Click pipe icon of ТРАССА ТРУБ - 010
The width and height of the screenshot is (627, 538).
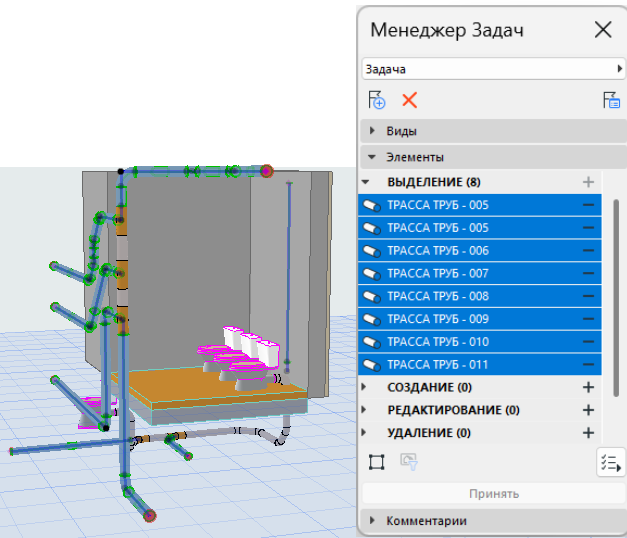(371, 342)
